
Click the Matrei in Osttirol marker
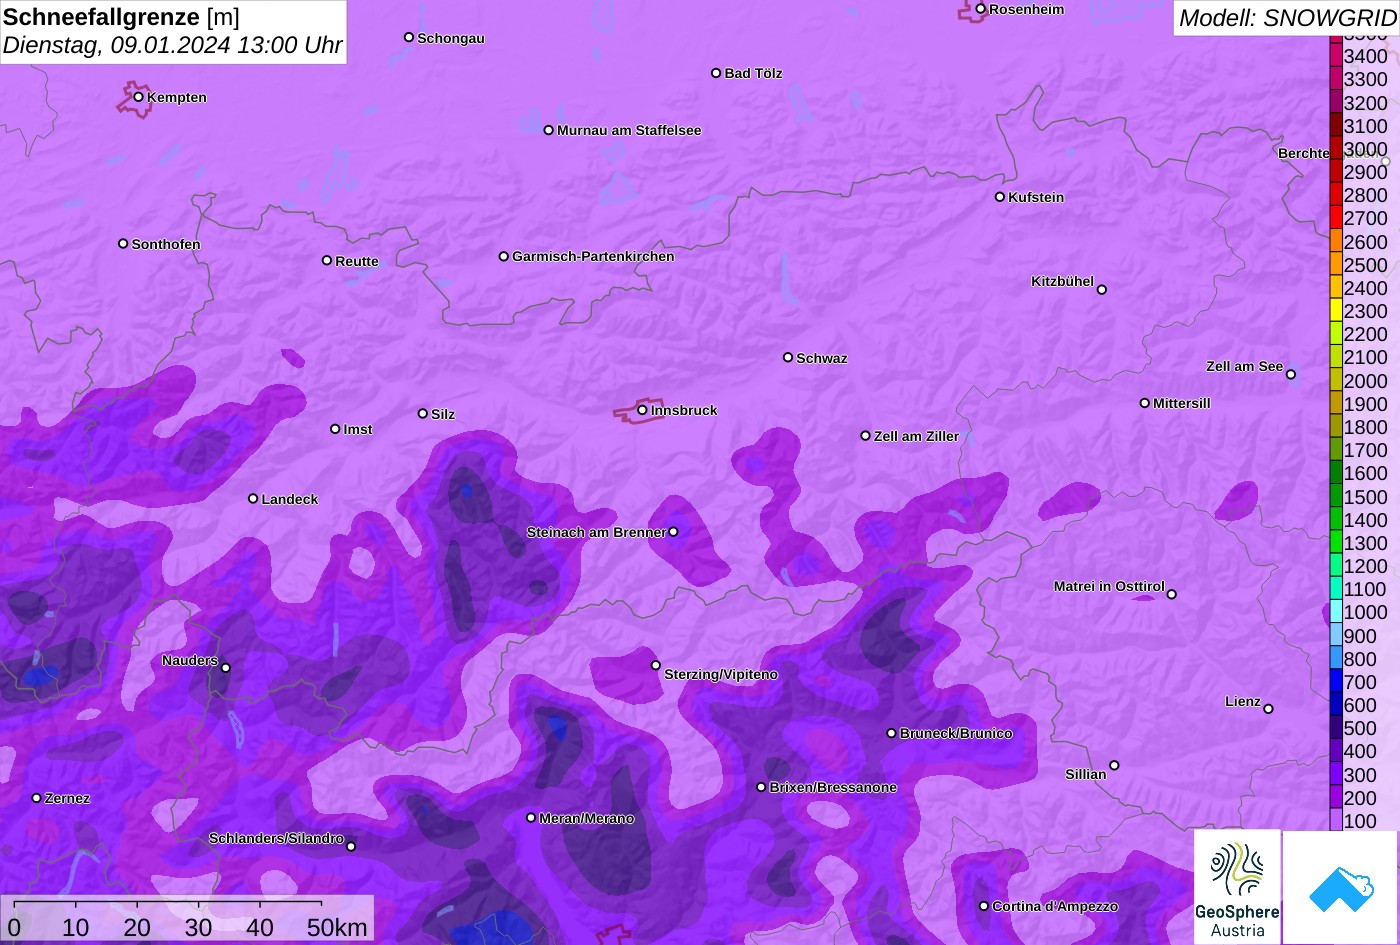click(1172, 594)
